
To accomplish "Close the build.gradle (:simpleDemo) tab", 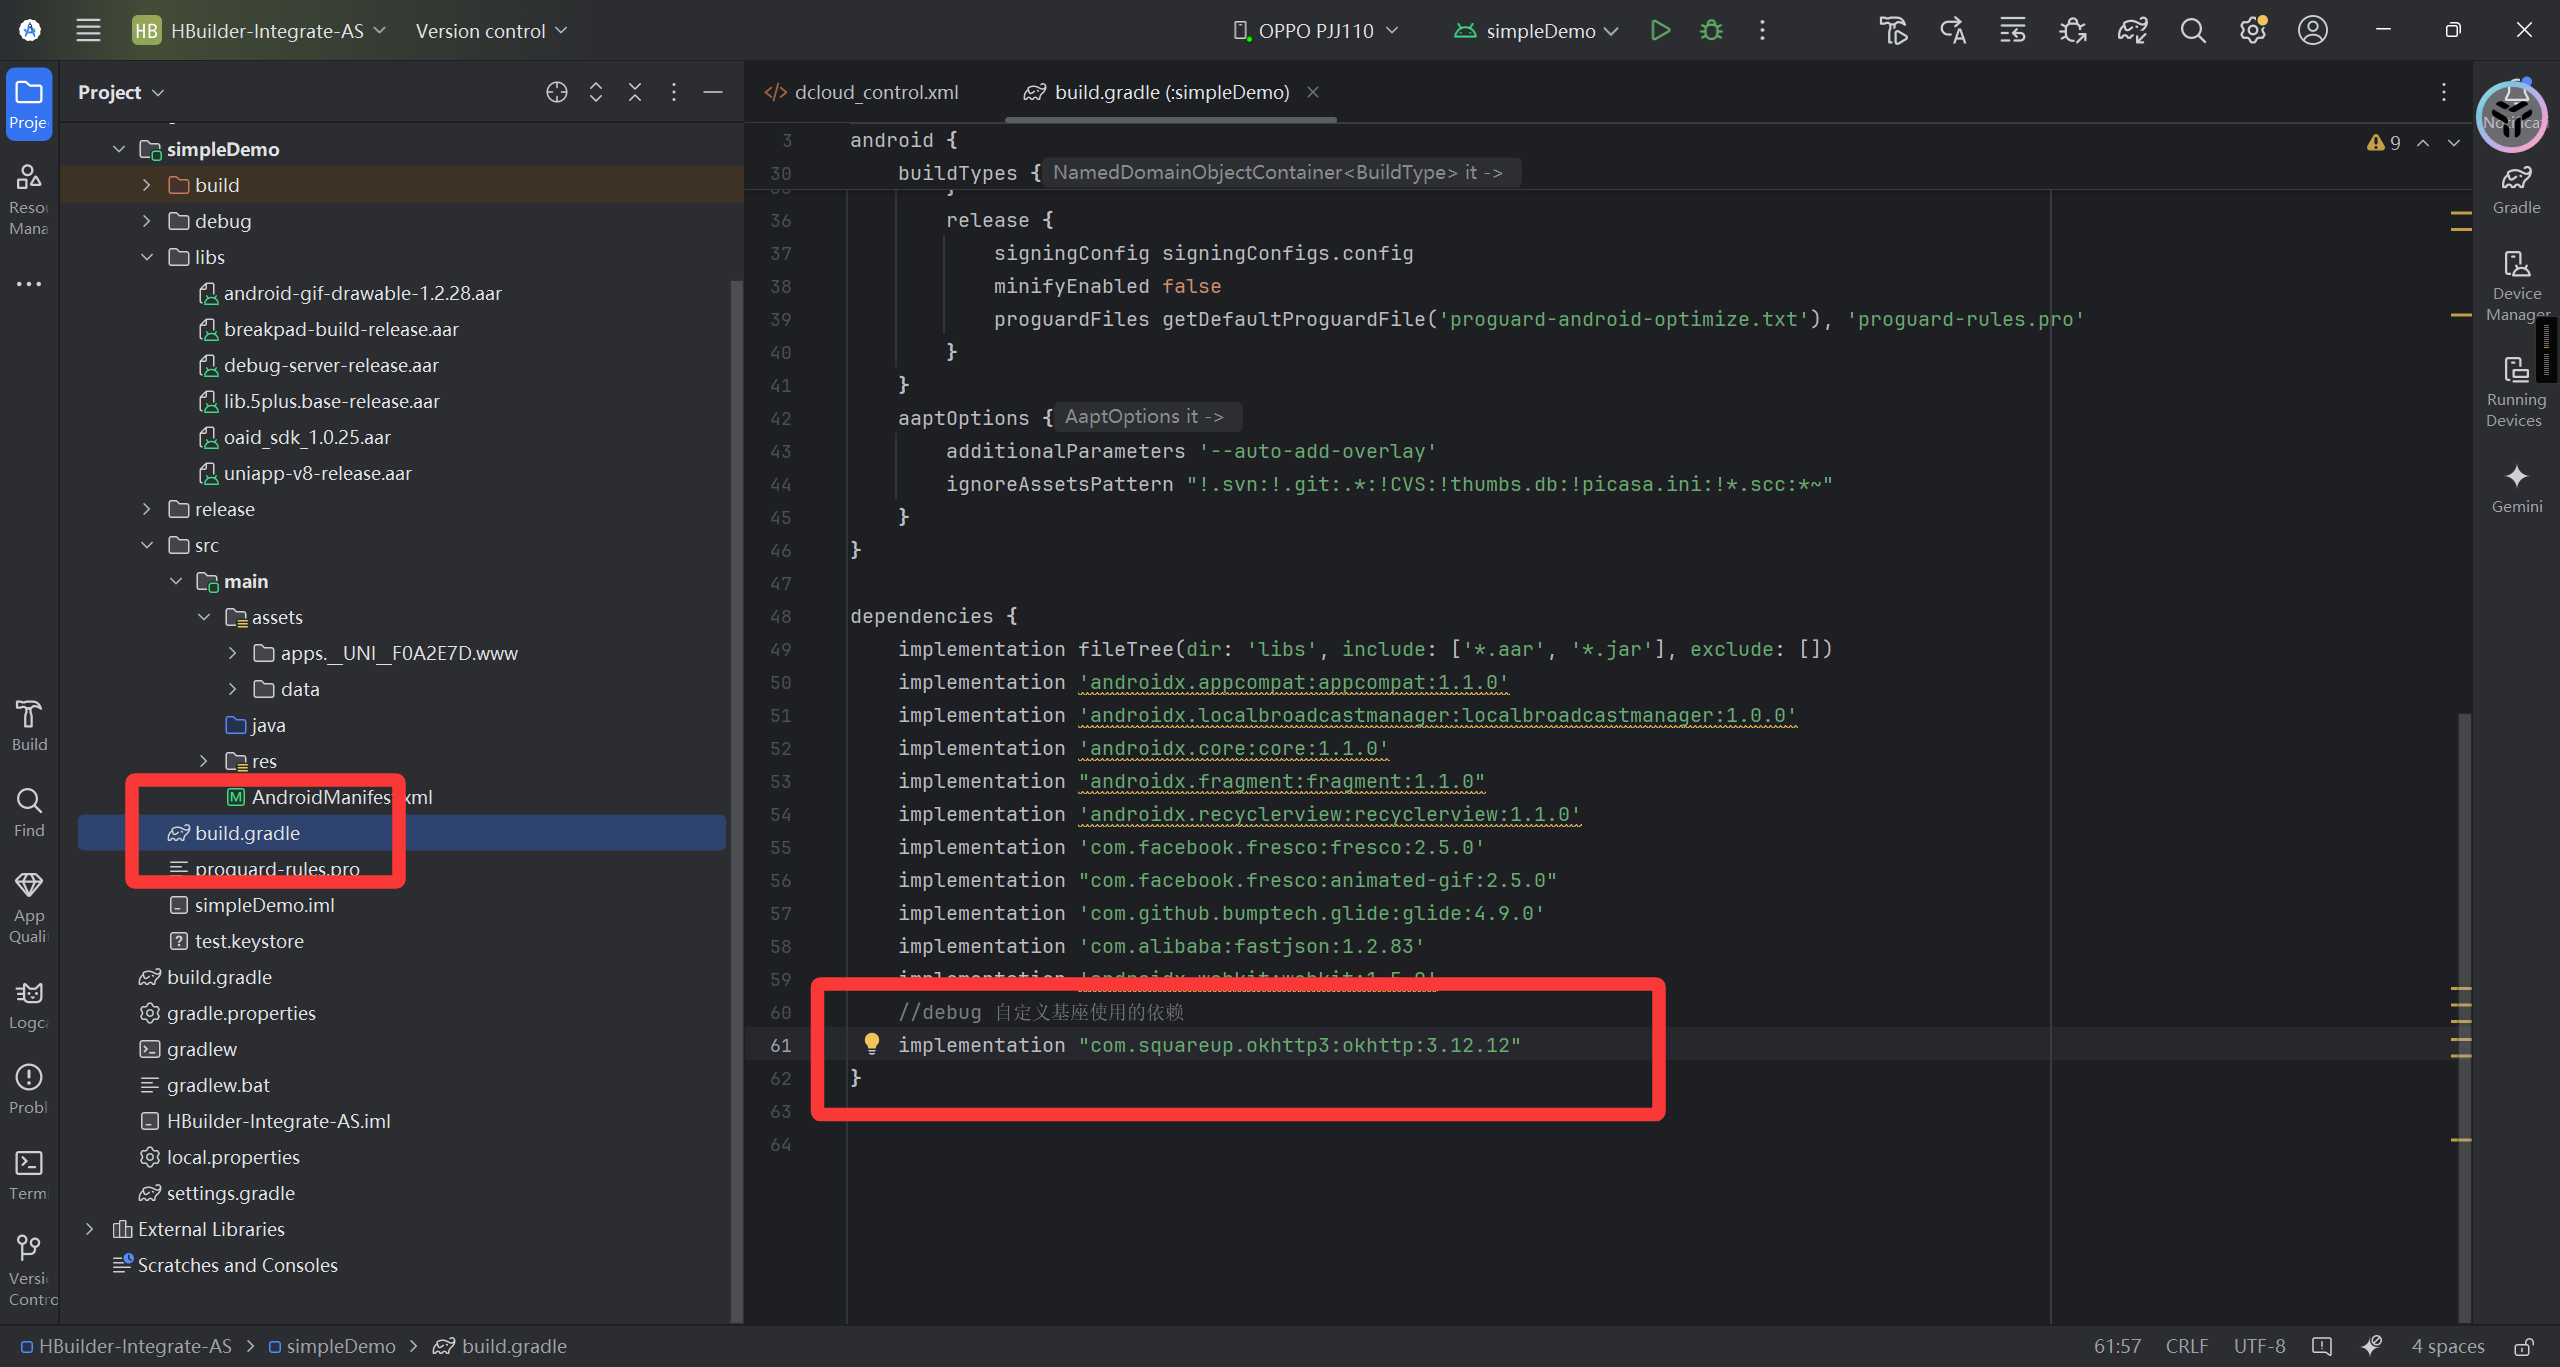I will pos(1313,92).
